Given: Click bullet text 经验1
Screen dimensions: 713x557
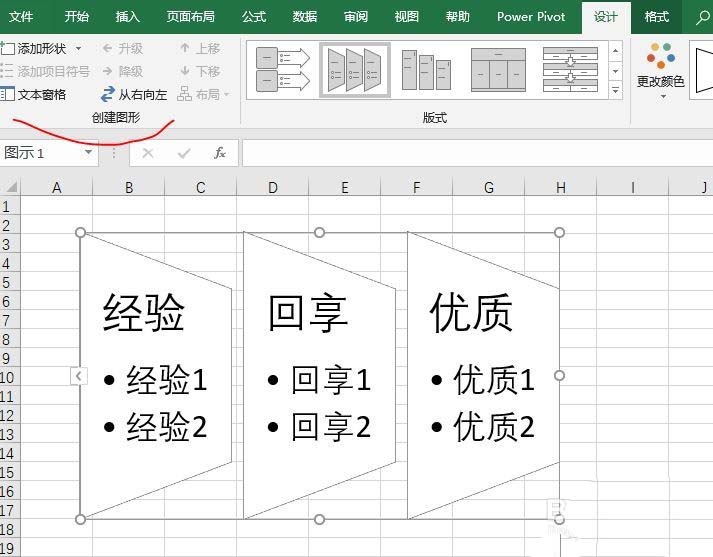Looking at the screenshot, I should pos(167,379).
